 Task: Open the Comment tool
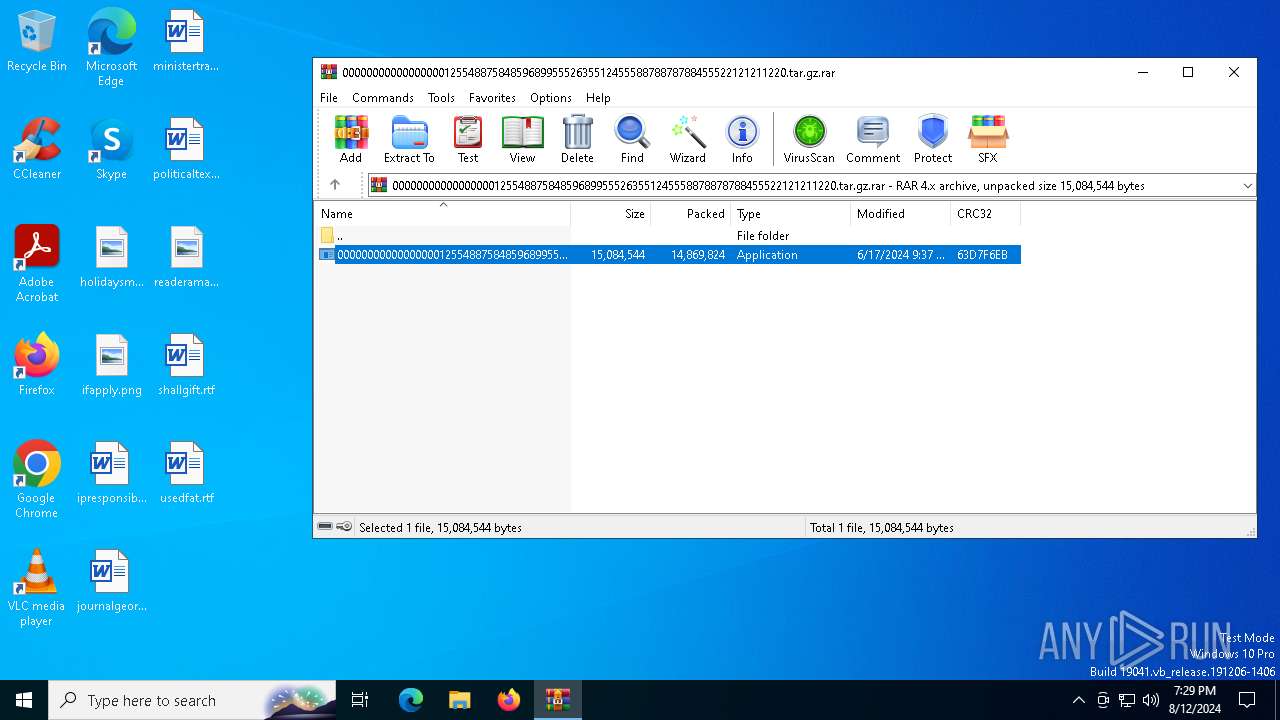click(873, 139)
